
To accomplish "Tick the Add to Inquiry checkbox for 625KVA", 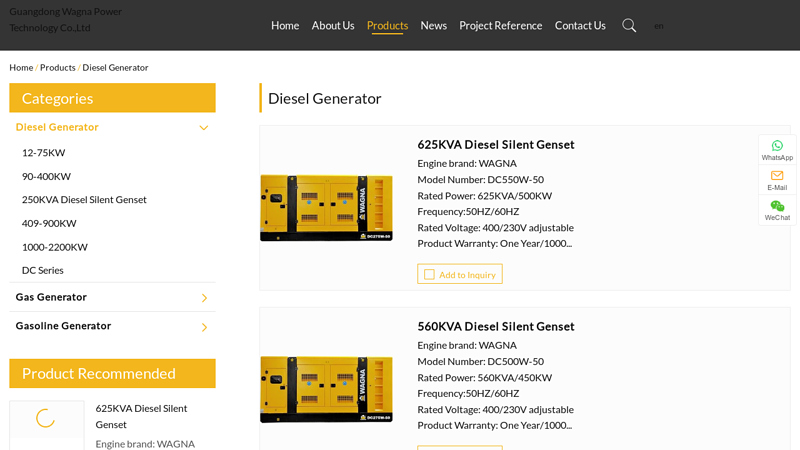I will coord(429,274).
